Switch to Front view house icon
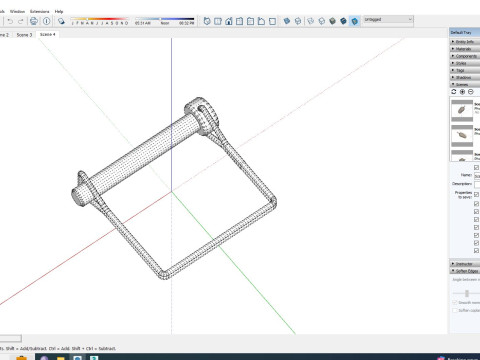Image resolution: width=480 pixels, height=360 pixels. pos(229,21)
